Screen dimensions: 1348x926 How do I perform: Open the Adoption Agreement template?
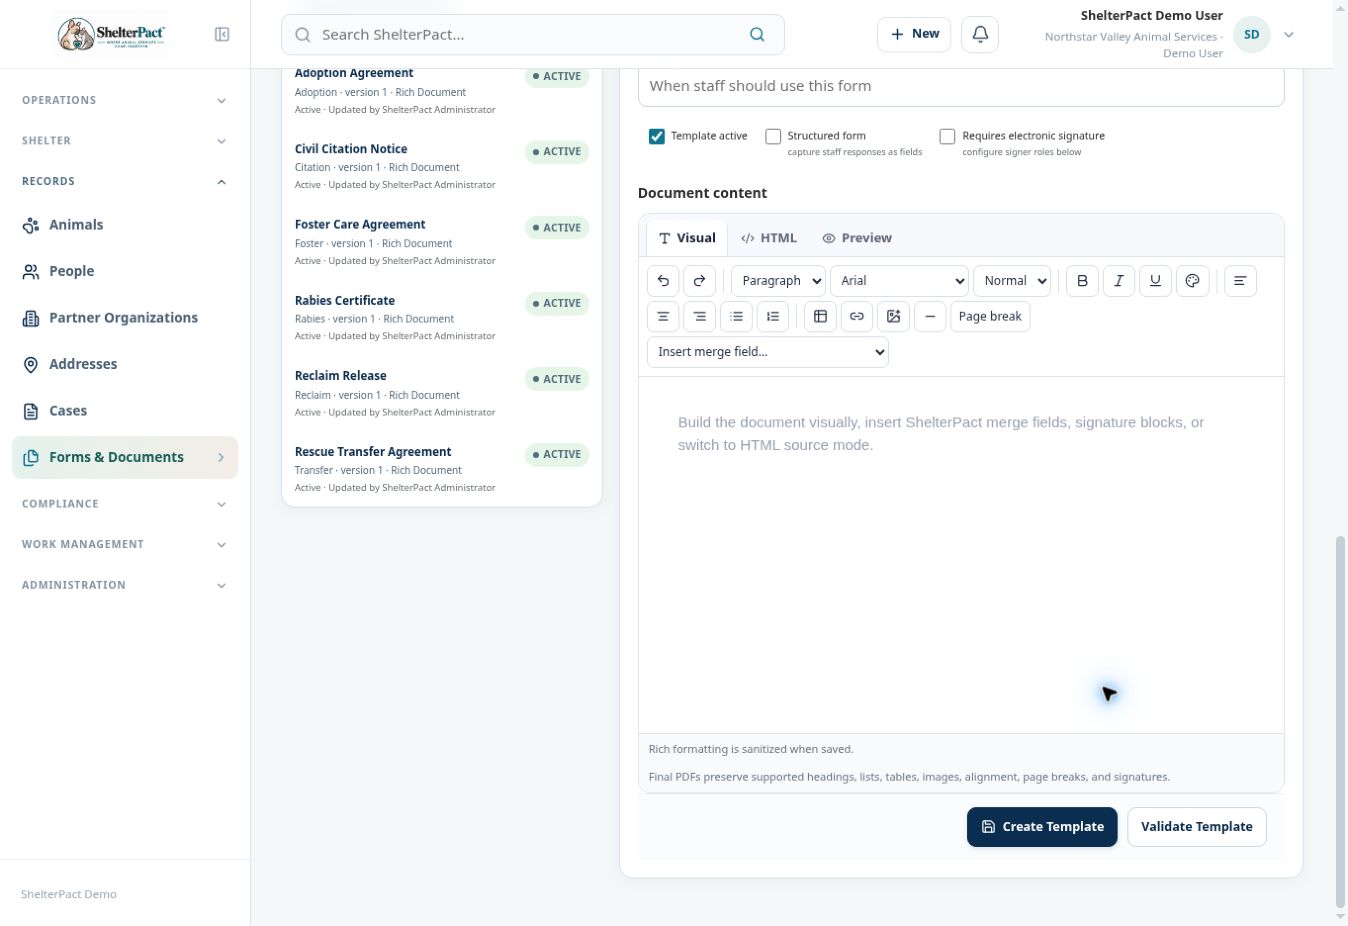tap(441, 91)
